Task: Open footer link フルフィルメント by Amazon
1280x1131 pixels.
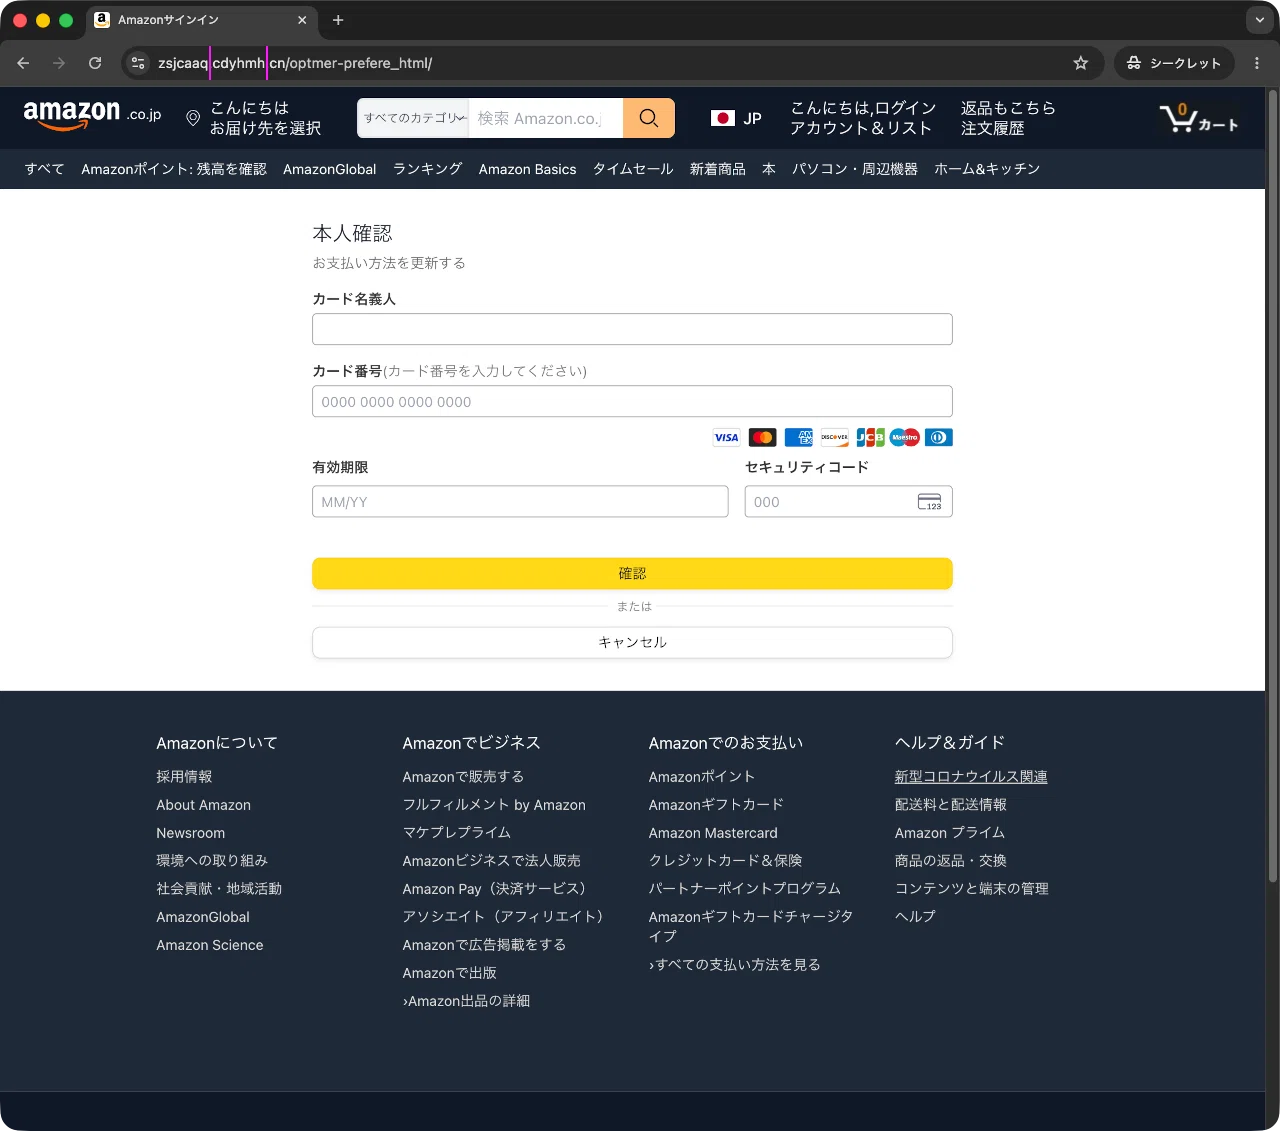Action: tap(494, 804)
